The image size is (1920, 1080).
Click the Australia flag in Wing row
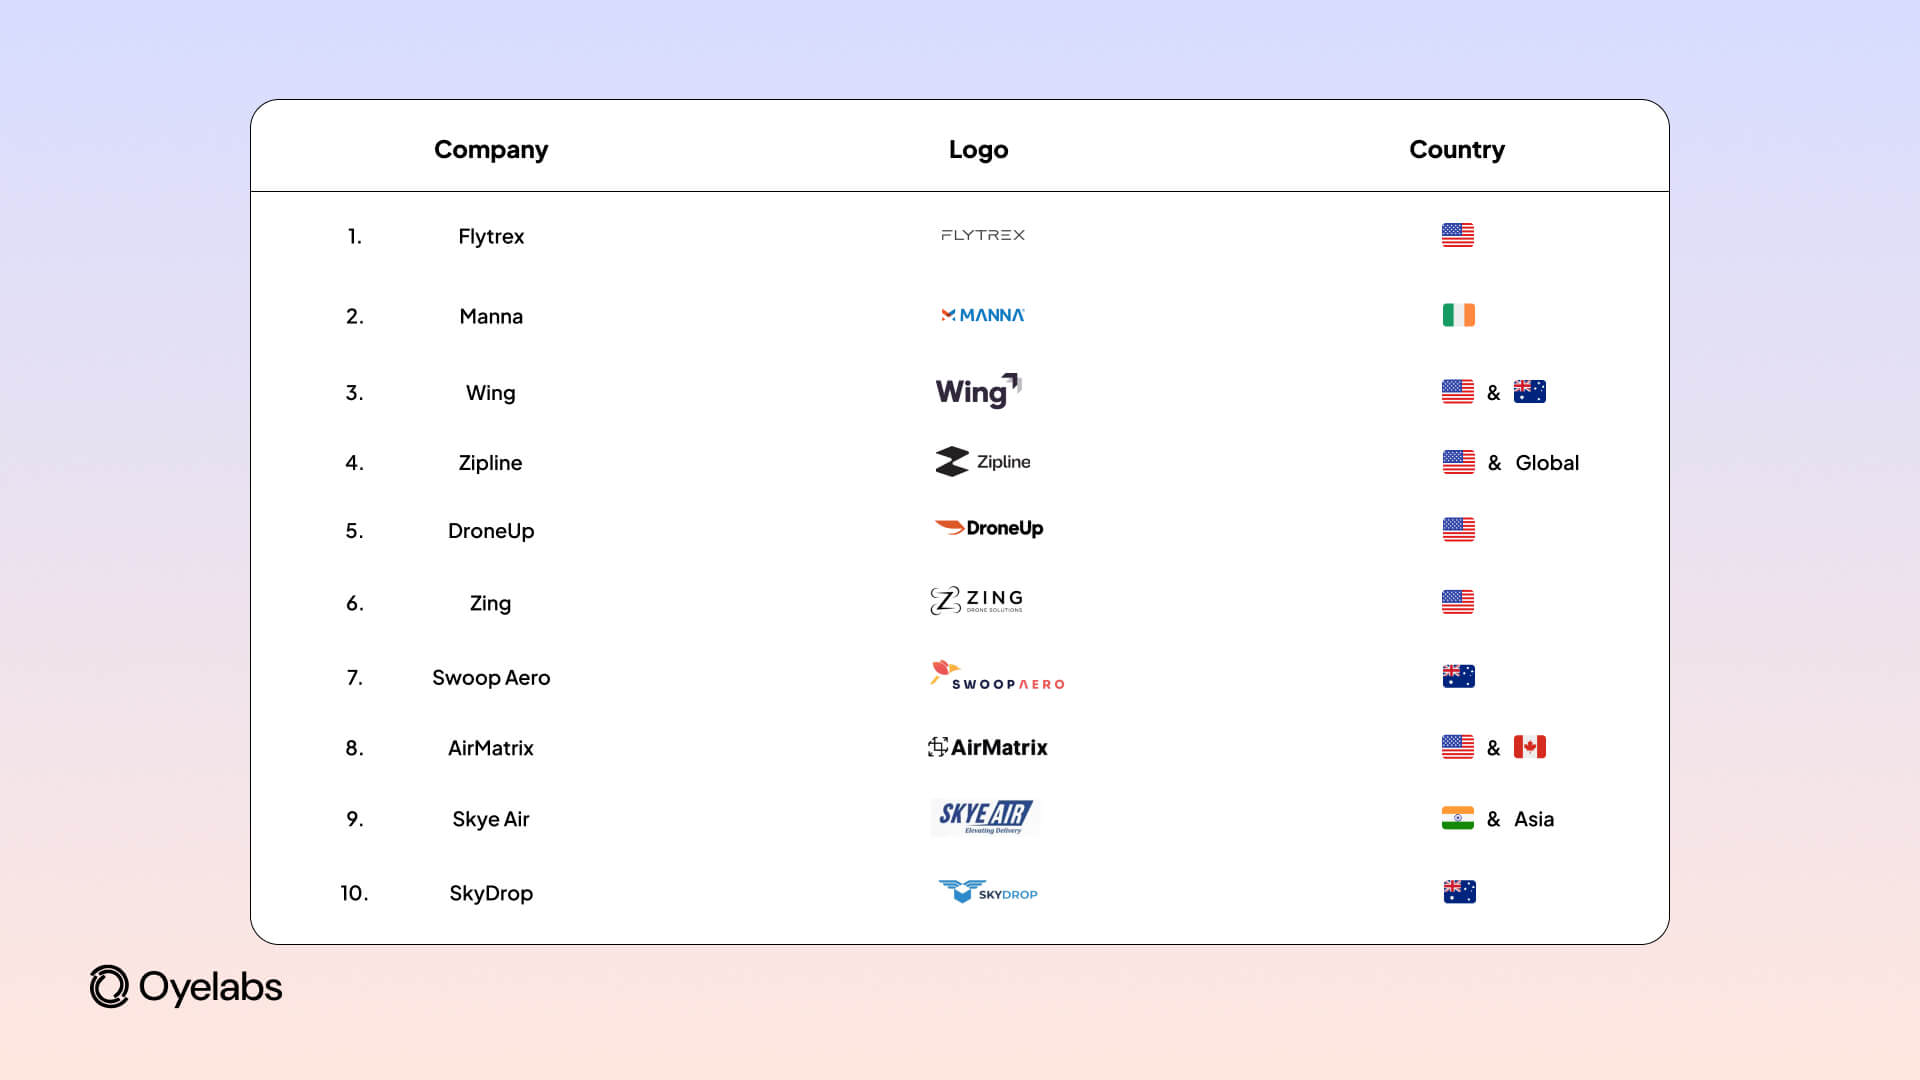[1530, 392]
